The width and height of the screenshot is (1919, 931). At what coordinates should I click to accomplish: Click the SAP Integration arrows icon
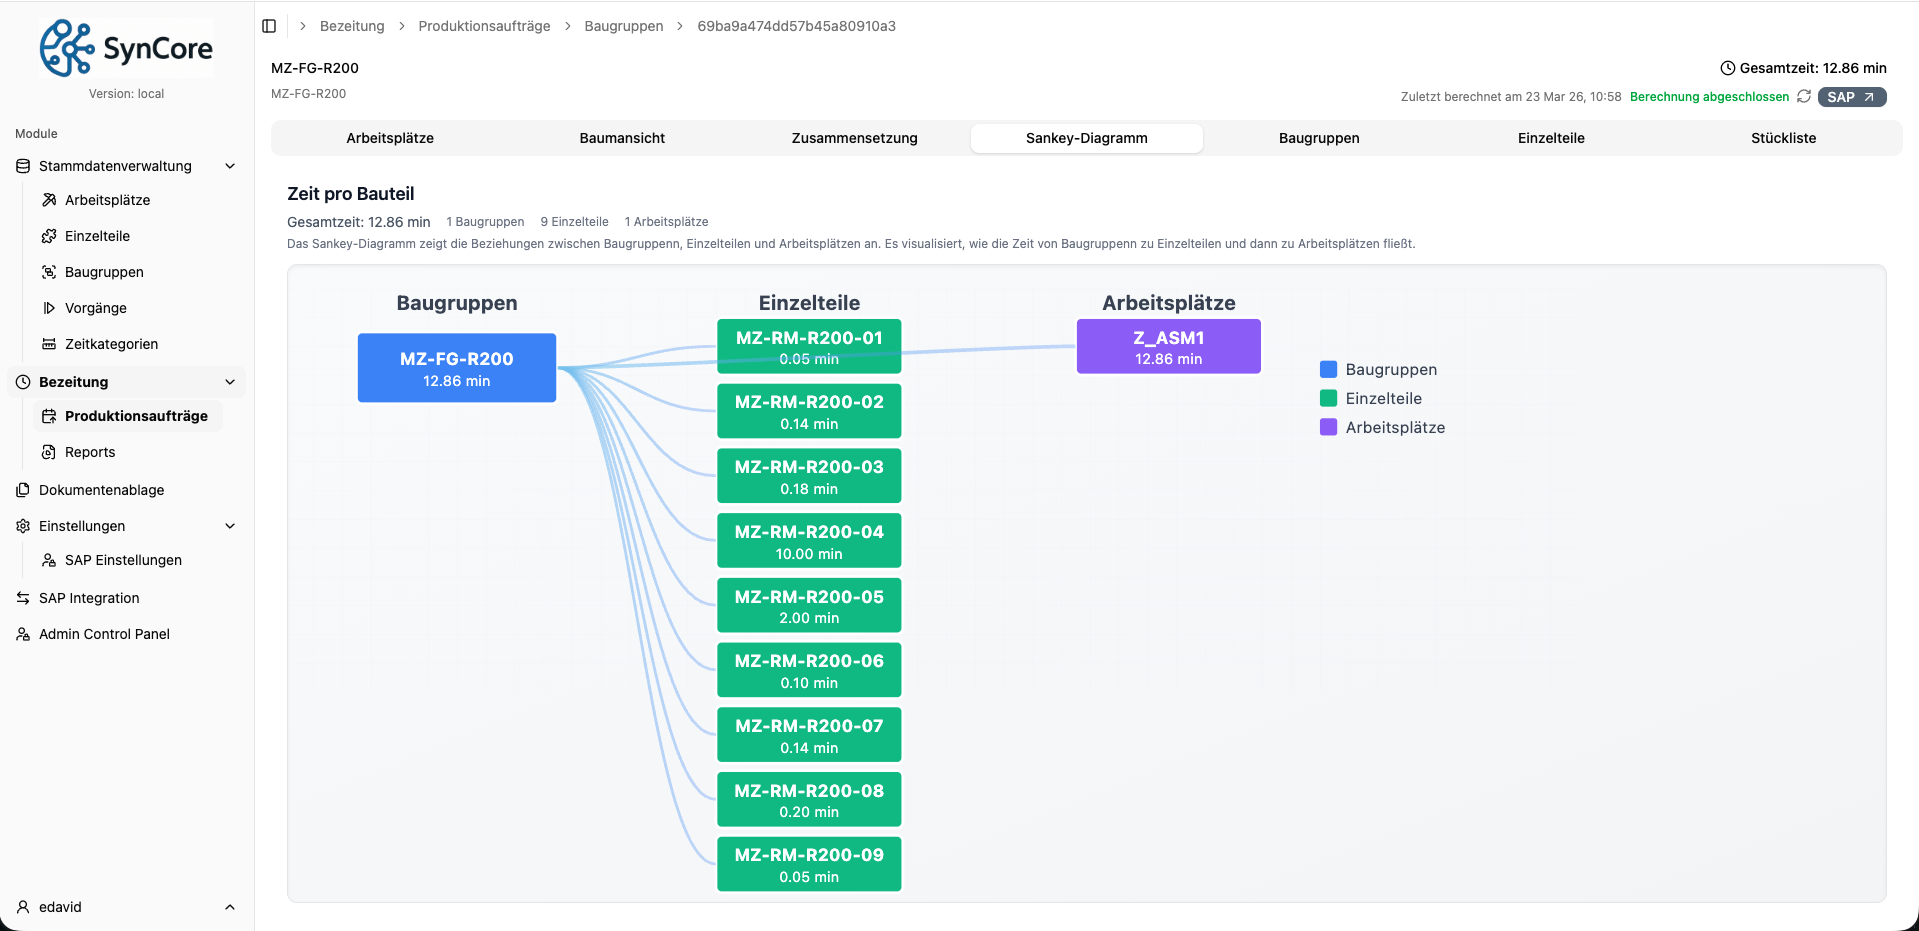[x=23, y=598]
